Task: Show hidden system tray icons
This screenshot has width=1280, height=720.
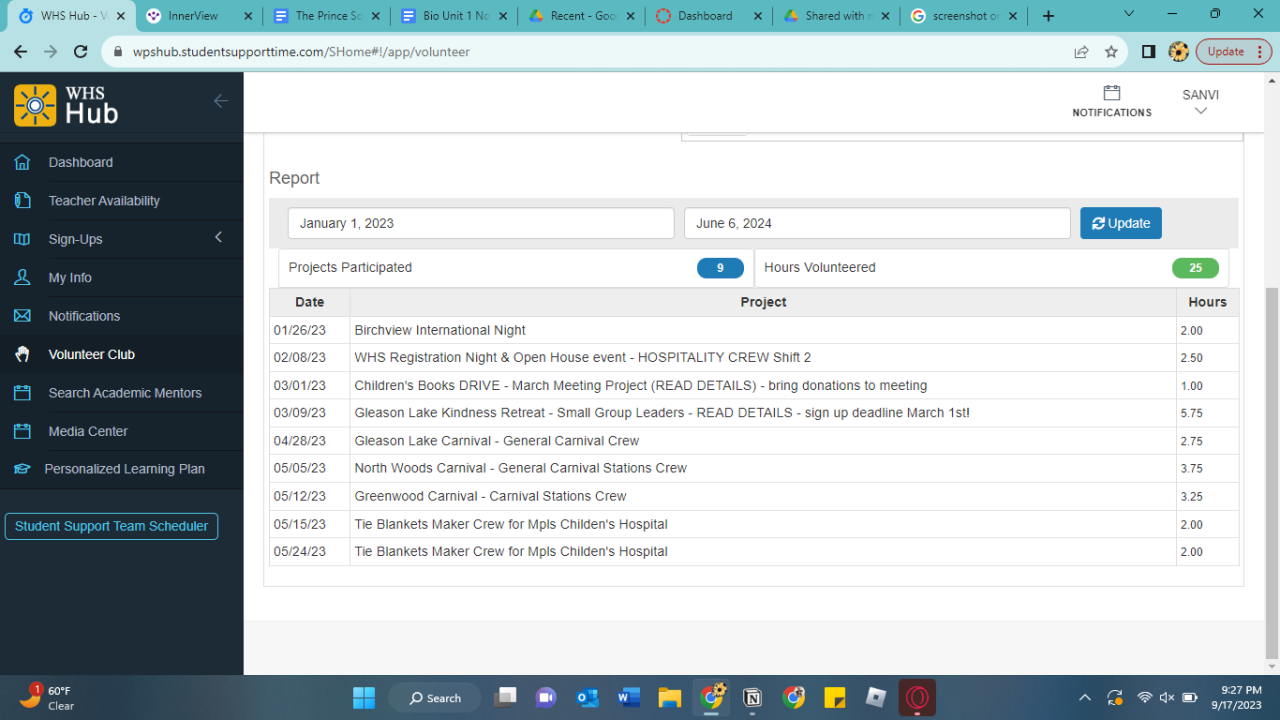Action: point(1085,697)
